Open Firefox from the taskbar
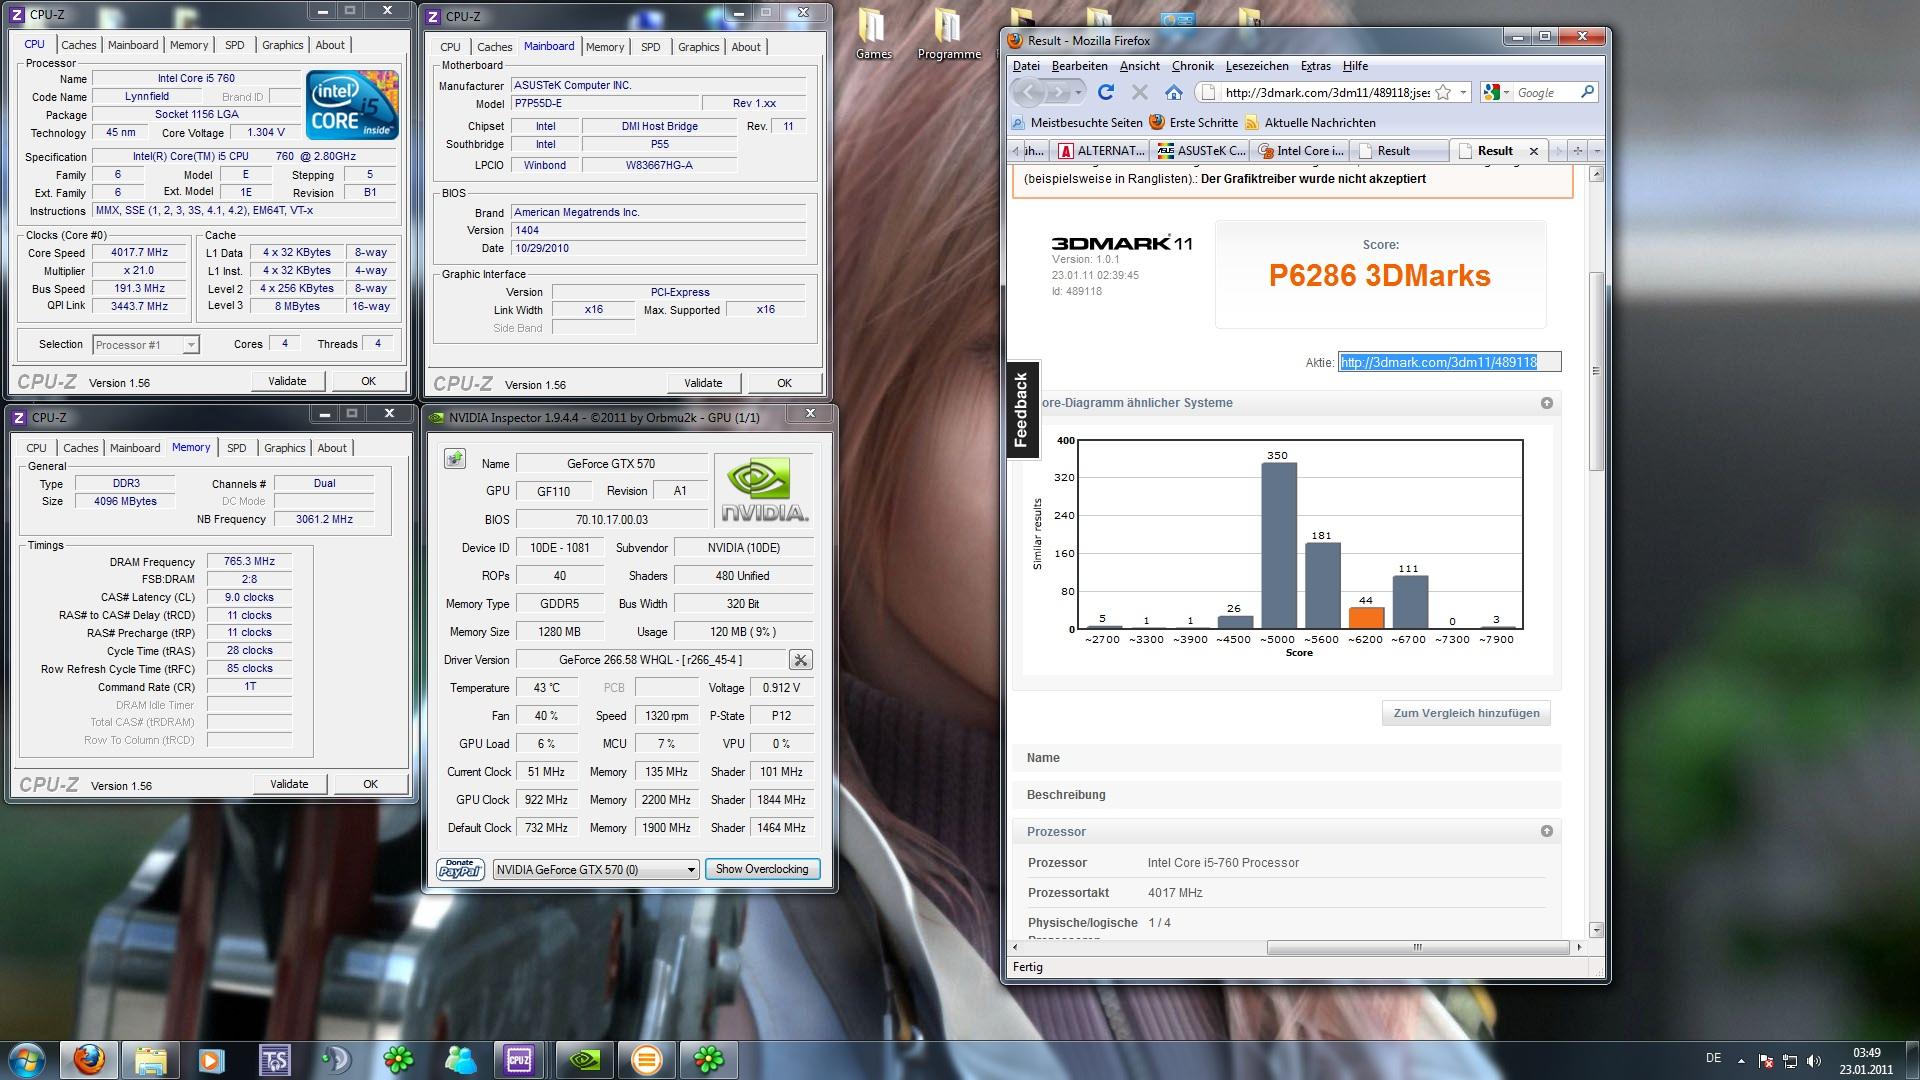 point(89,1059)
